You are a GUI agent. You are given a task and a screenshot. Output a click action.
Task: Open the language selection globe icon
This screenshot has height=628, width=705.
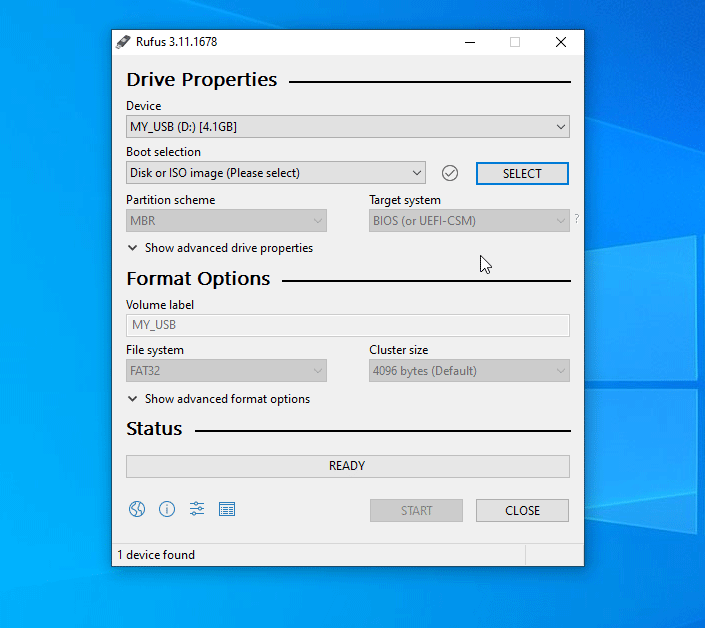[x=137, y=509]
